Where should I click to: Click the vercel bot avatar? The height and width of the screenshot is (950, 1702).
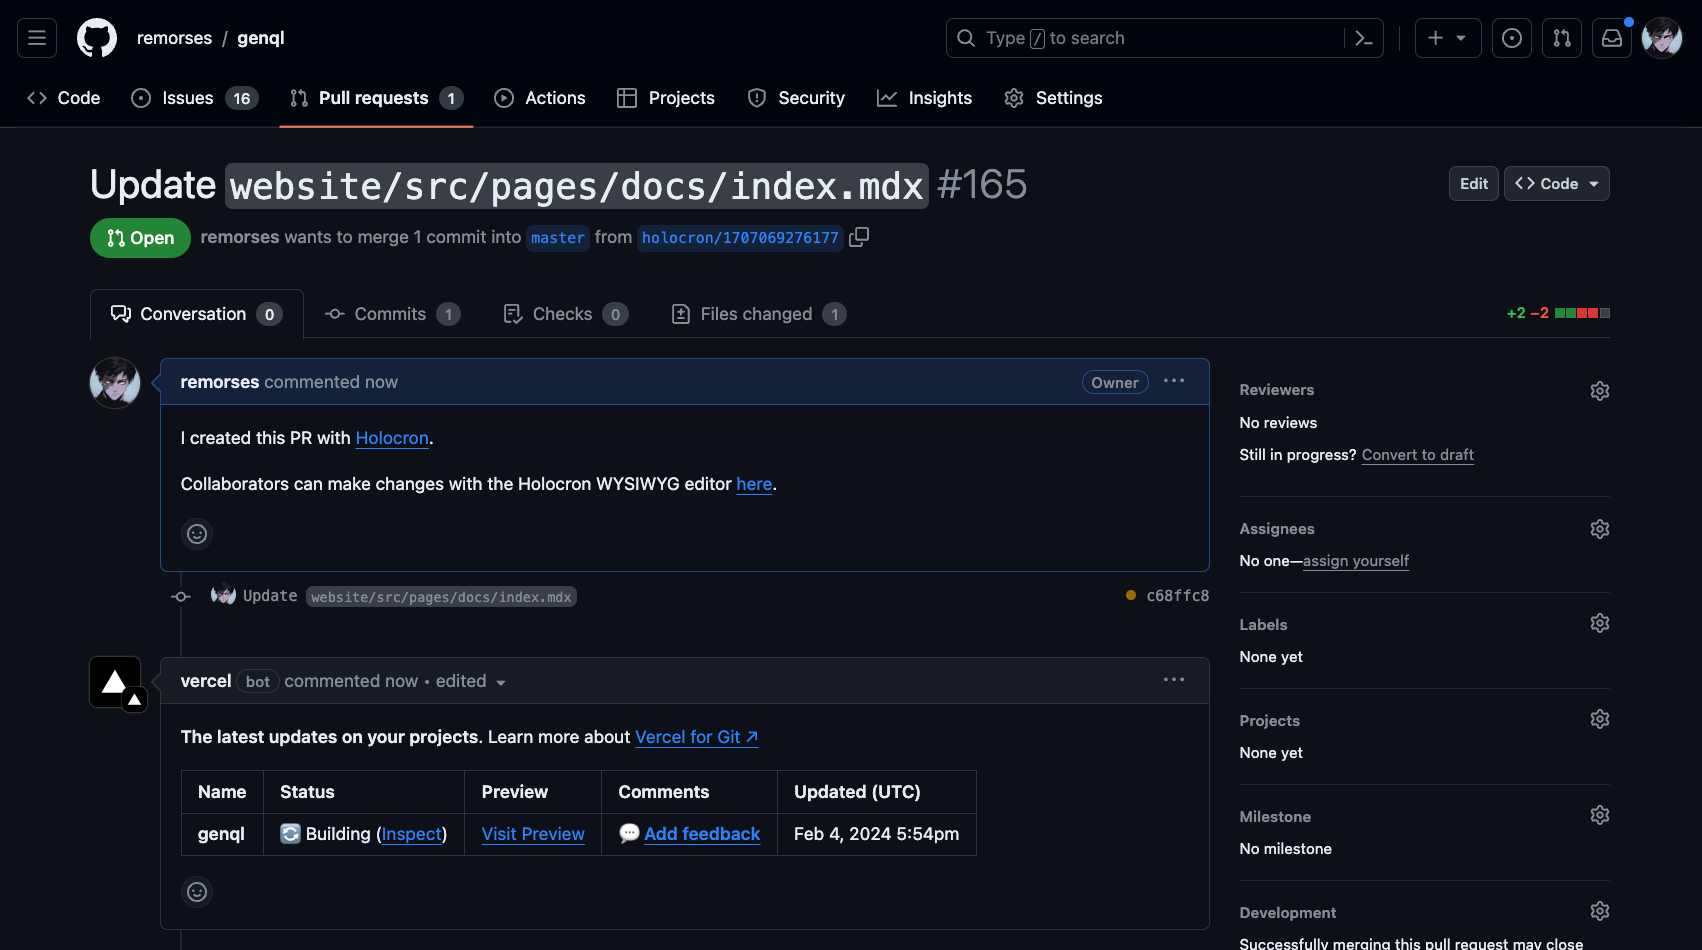(x=116, y=683)
